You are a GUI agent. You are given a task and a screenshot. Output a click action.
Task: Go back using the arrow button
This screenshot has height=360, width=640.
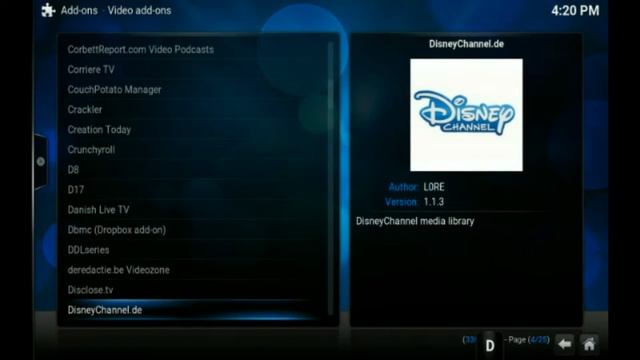[x=564, y=344]
